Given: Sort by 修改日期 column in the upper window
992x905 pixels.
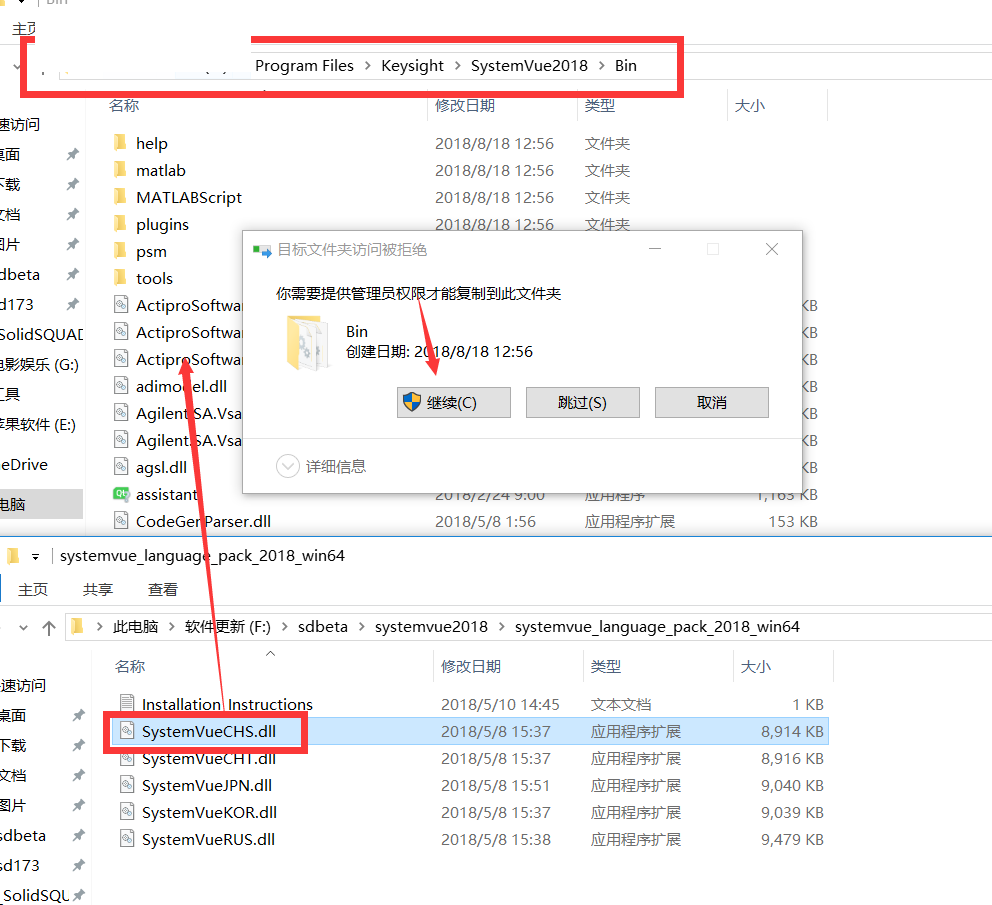Looking at the screenshot, I should click(x=465, y=106).
